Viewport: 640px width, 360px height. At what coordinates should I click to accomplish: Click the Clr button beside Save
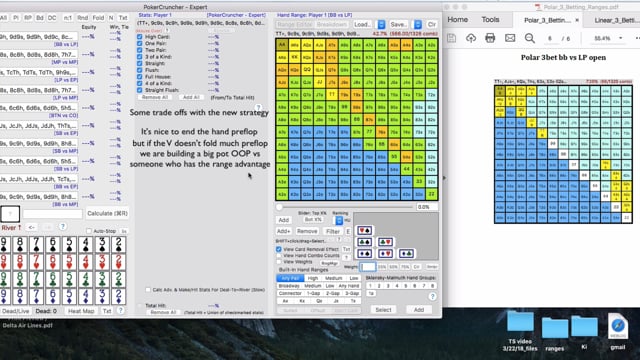431,24
